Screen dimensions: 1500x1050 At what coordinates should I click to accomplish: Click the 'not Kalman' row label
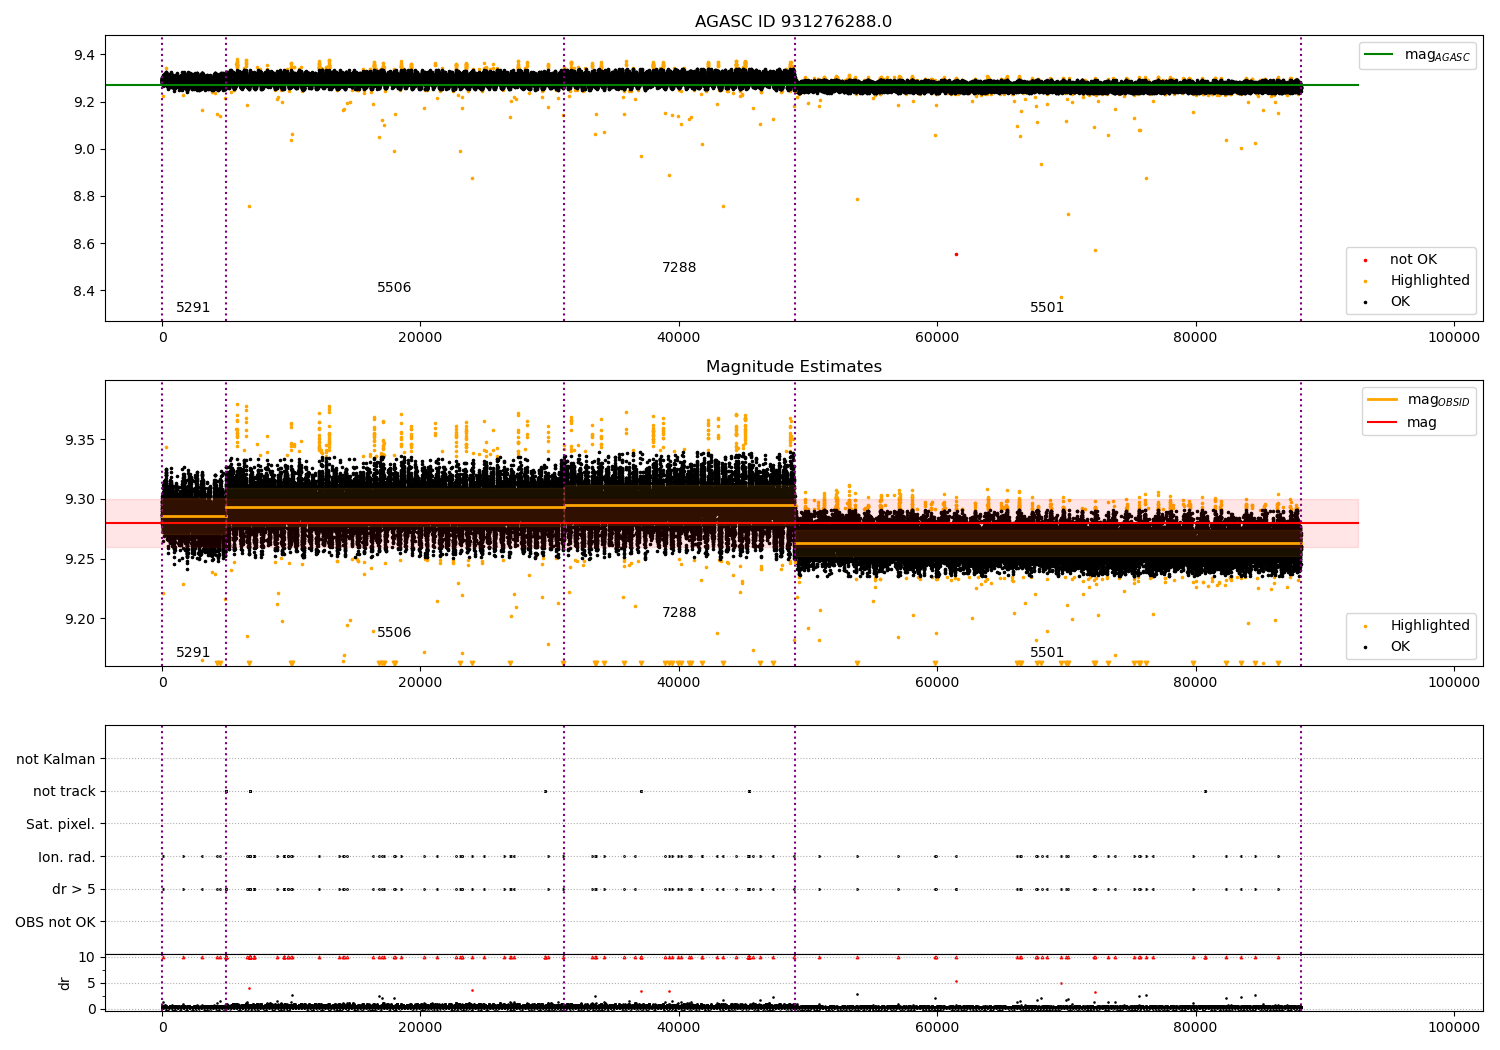[x=55, y=759]
